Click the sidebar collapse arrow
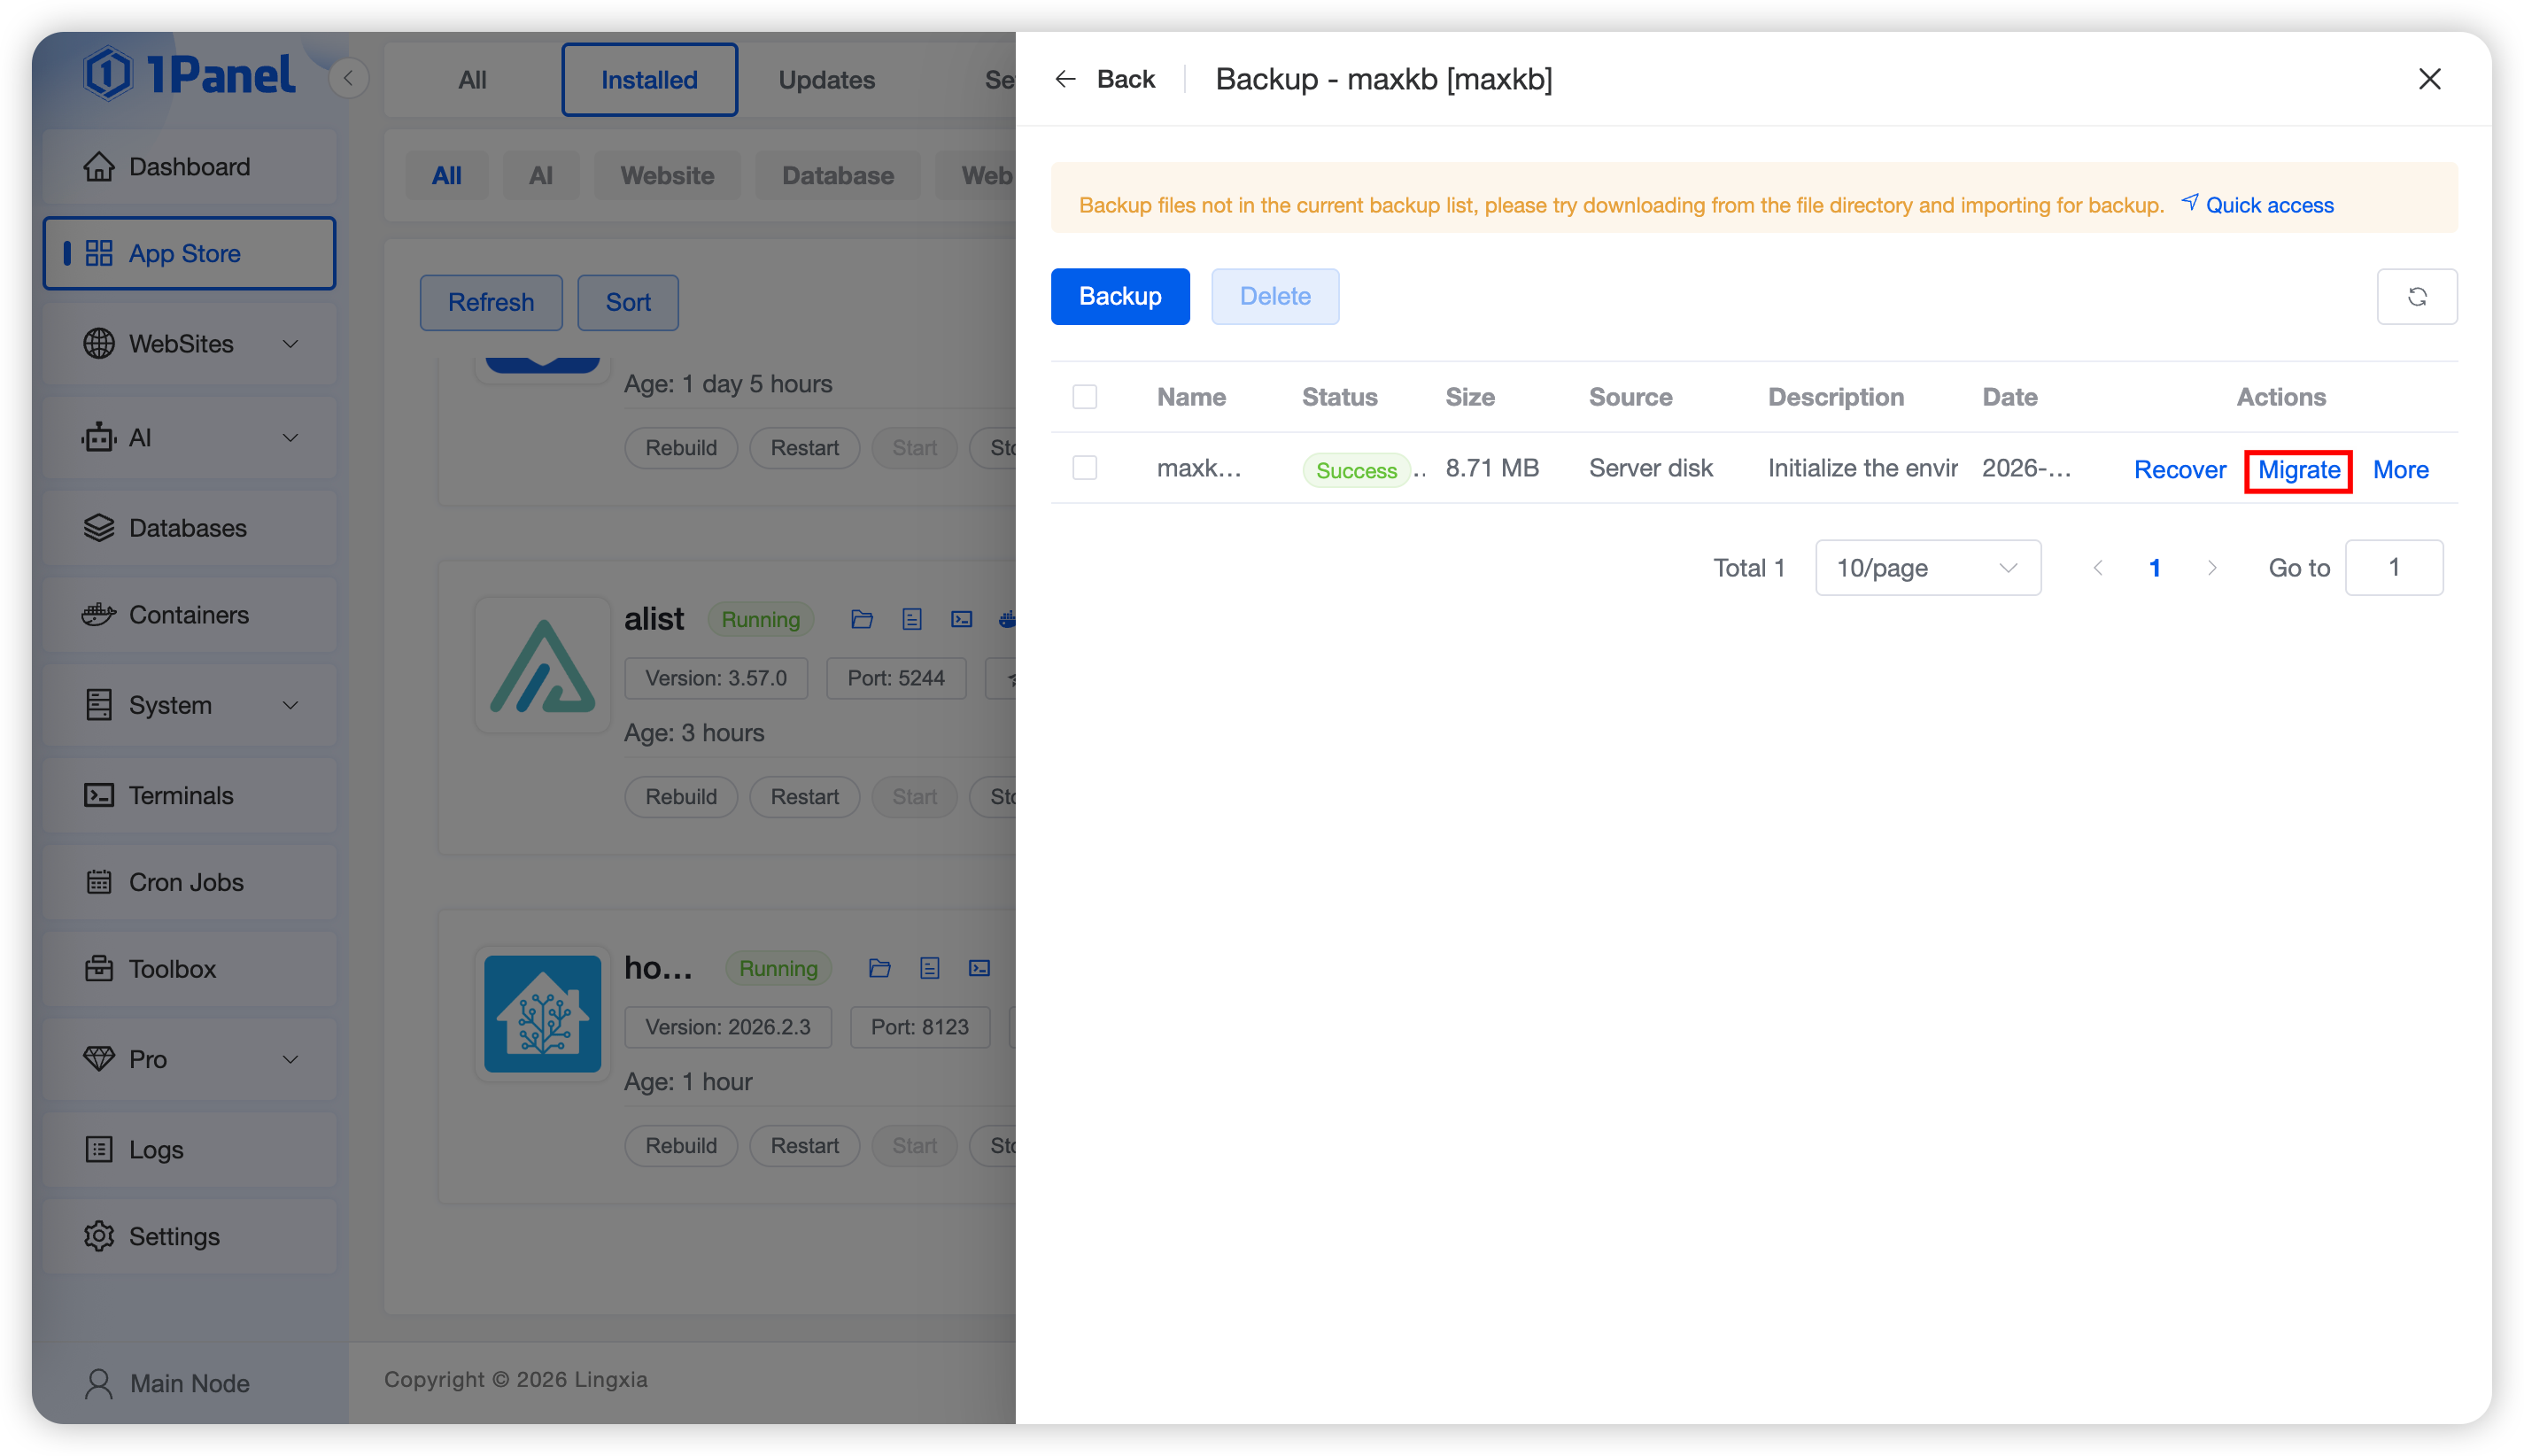This screenshot has height=1456, width=2524. [x=348, y=78]
